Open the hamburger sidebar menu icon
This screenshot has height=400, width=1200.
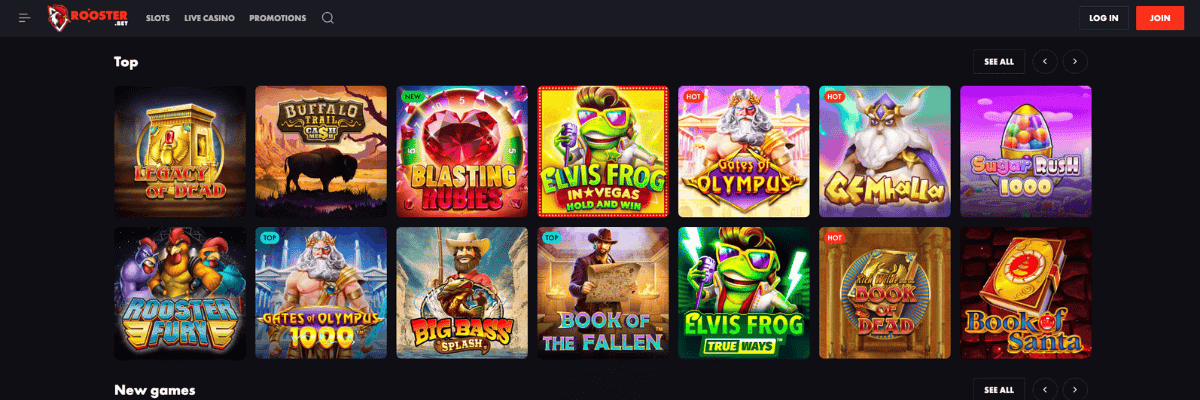[25, 18]
